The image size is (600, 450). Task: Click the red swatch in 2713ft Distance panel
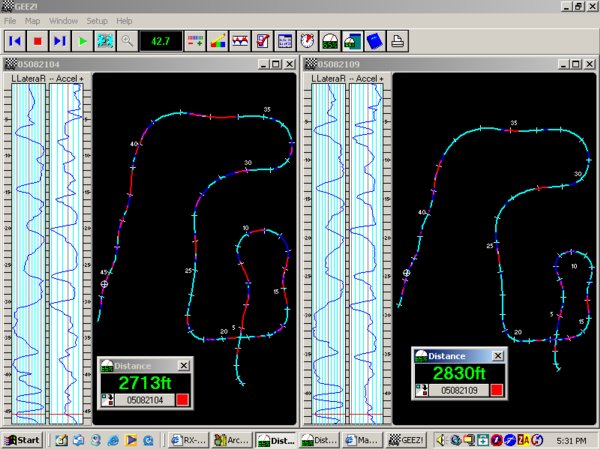183,400
